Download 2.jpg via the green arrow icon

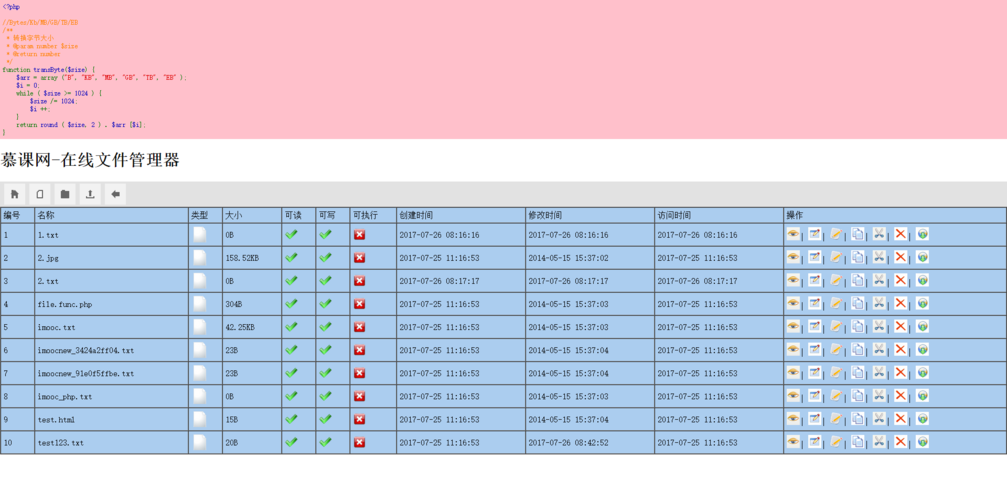[922, 257]
